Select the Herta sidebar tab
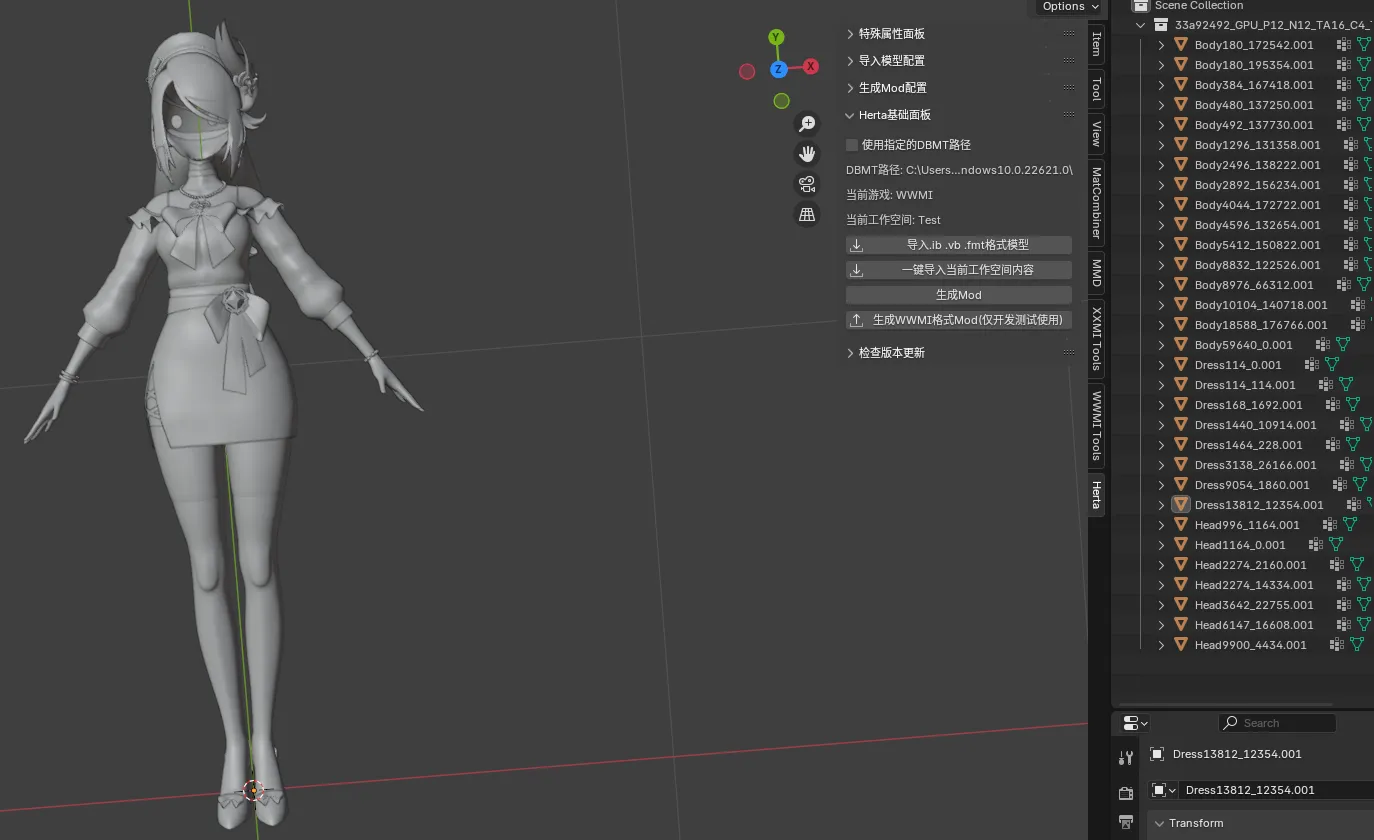1374x840 pixels. point(1097,494)
